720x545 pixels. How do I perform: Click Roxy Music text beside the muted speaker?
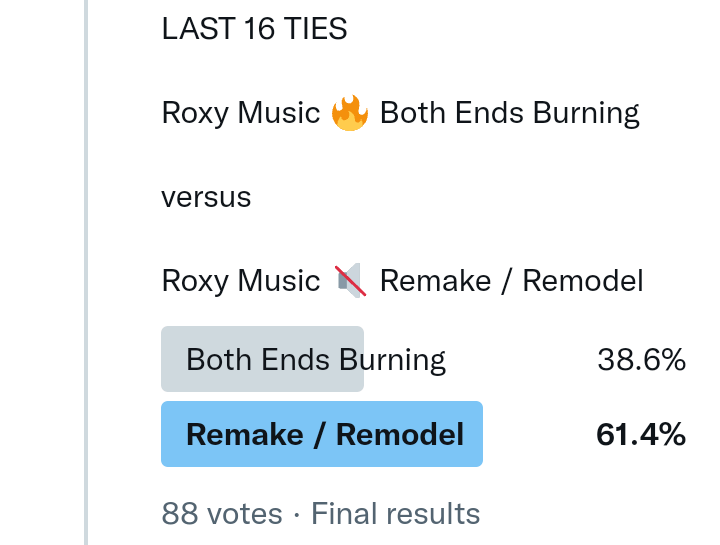[x=240, y=281]
